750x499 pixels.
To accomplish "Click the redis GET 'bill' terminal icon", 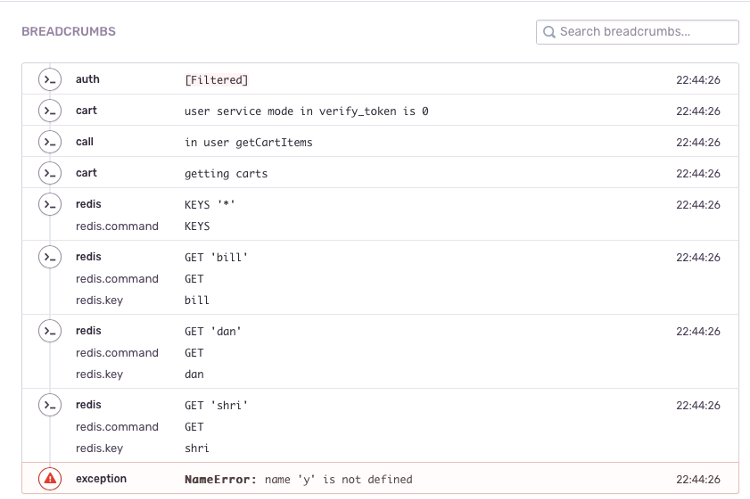I will (x=49, y=257).
